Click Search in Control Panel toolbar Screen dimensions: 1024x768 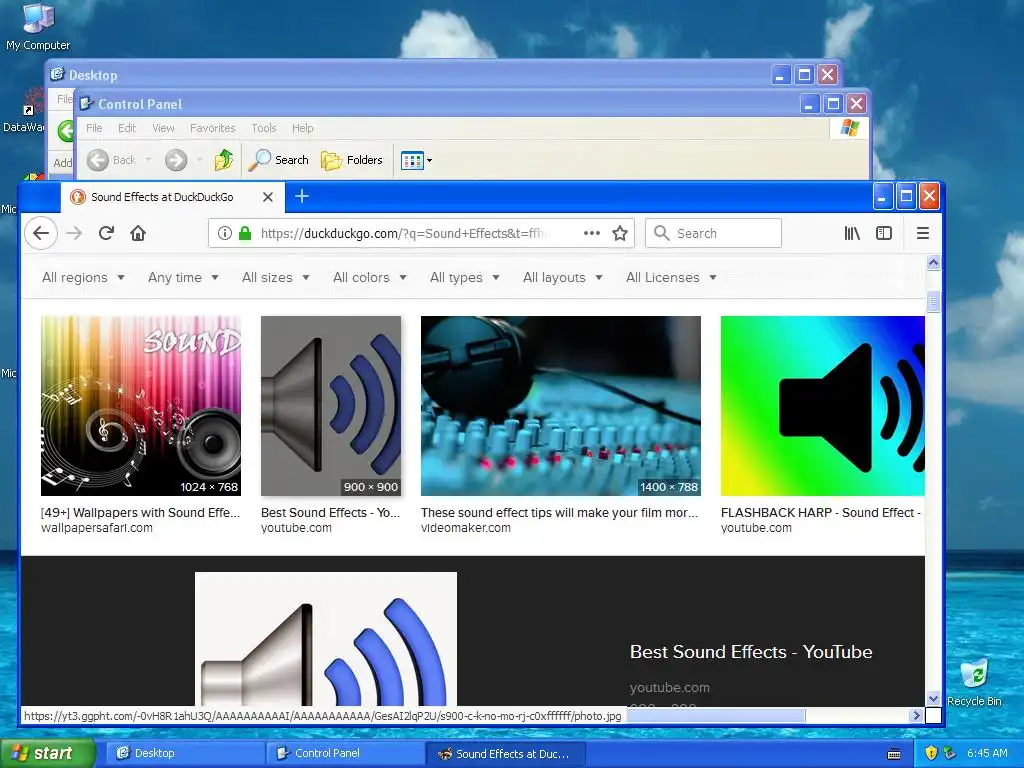tap(279, 160)
